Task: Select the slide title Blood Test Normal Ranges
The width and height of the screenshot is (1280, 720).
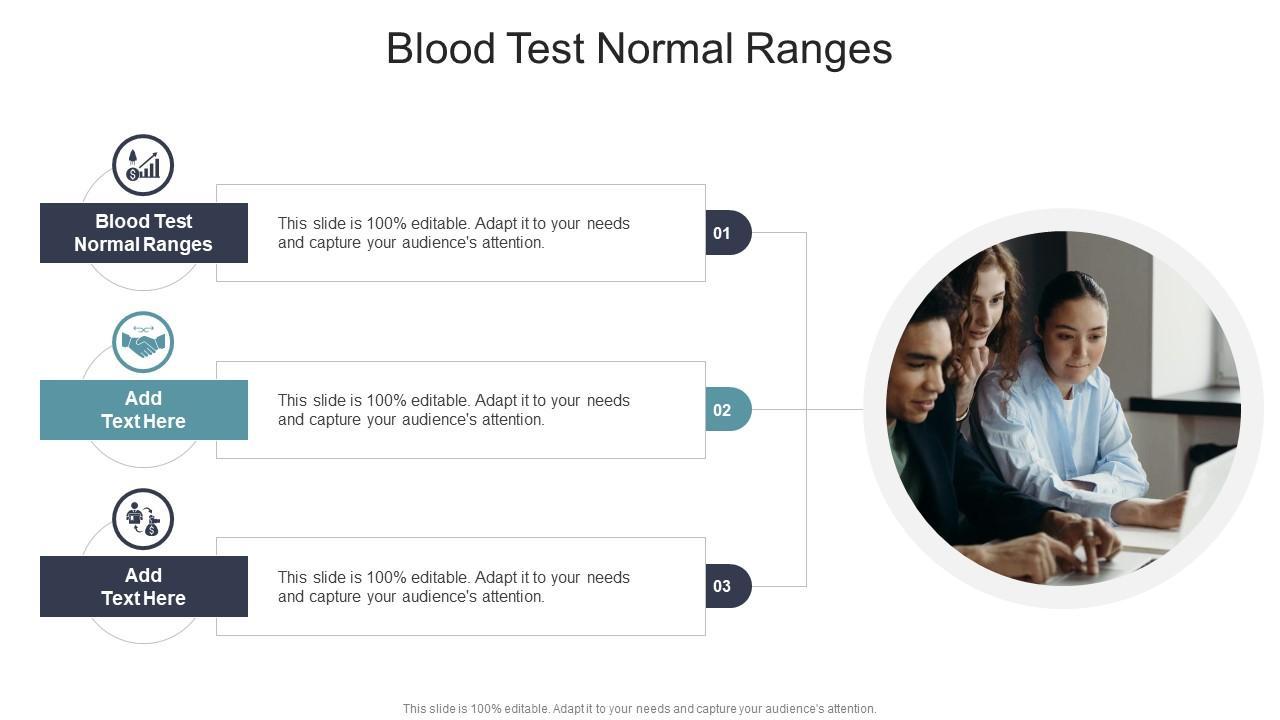Action: pyautogui.click(x=639, y=49)
